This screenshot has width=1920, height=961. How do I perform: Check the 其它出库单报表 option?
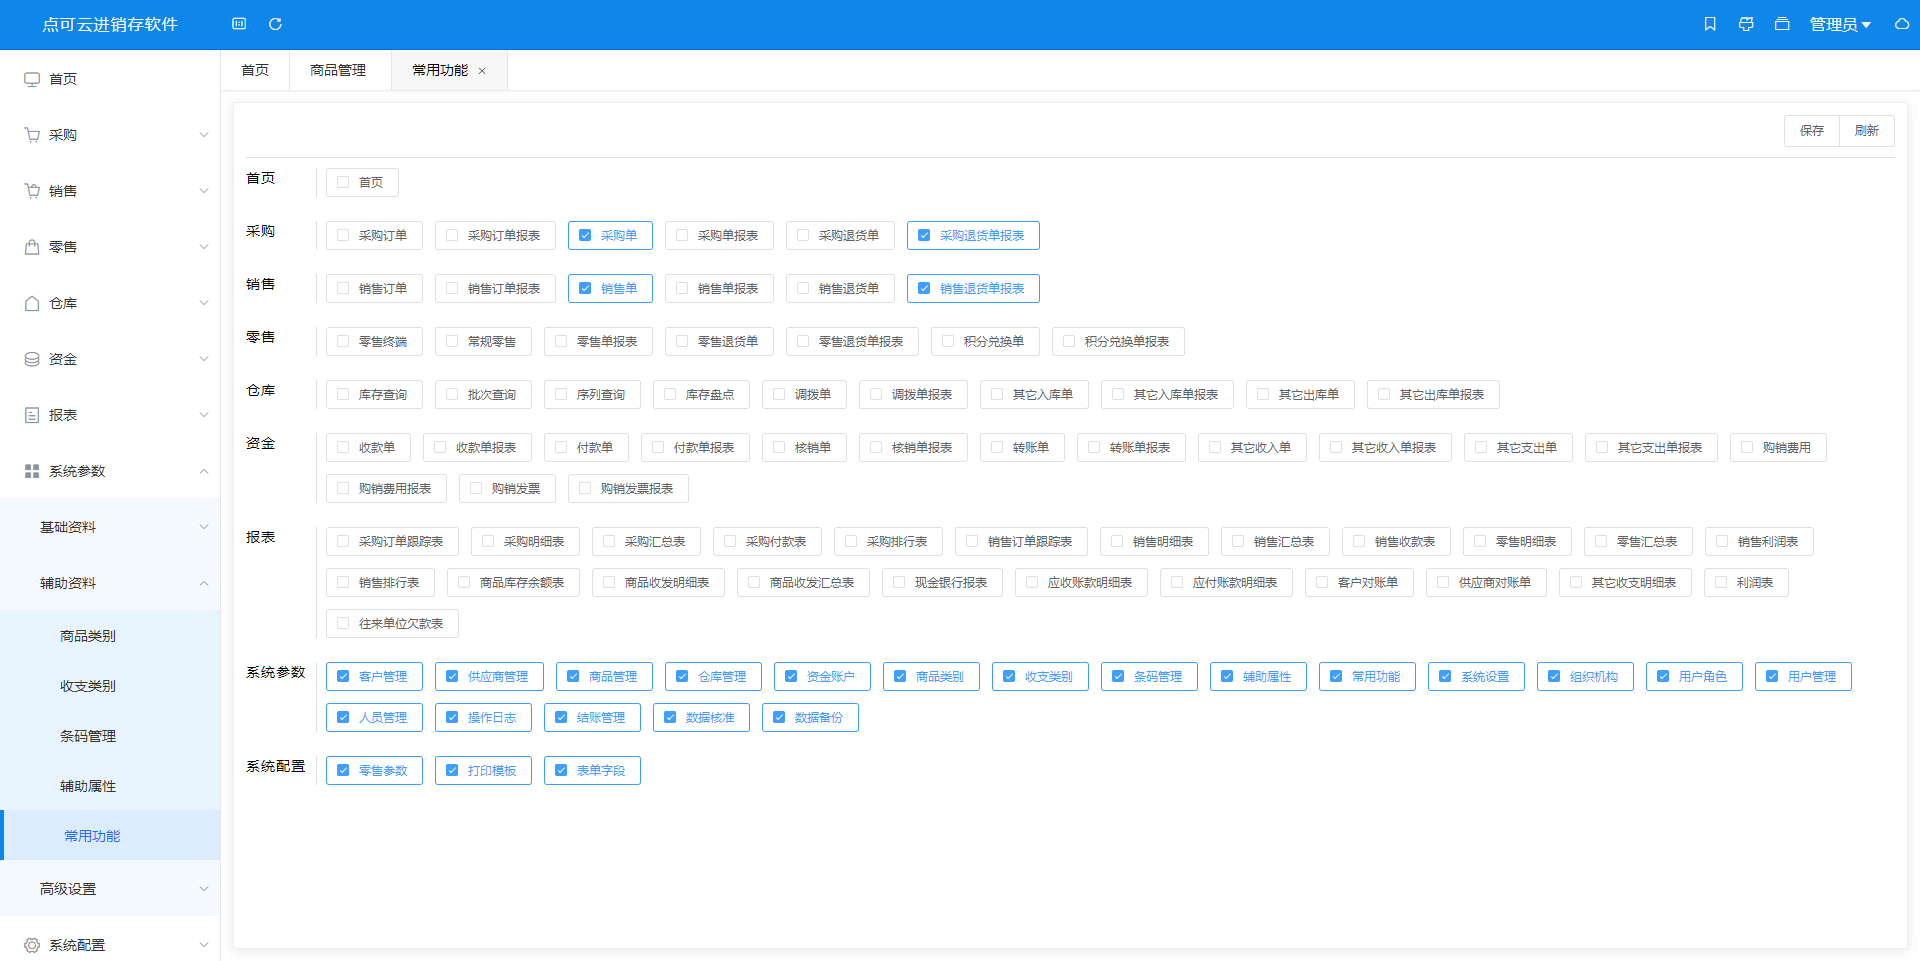pos(1433,394)
